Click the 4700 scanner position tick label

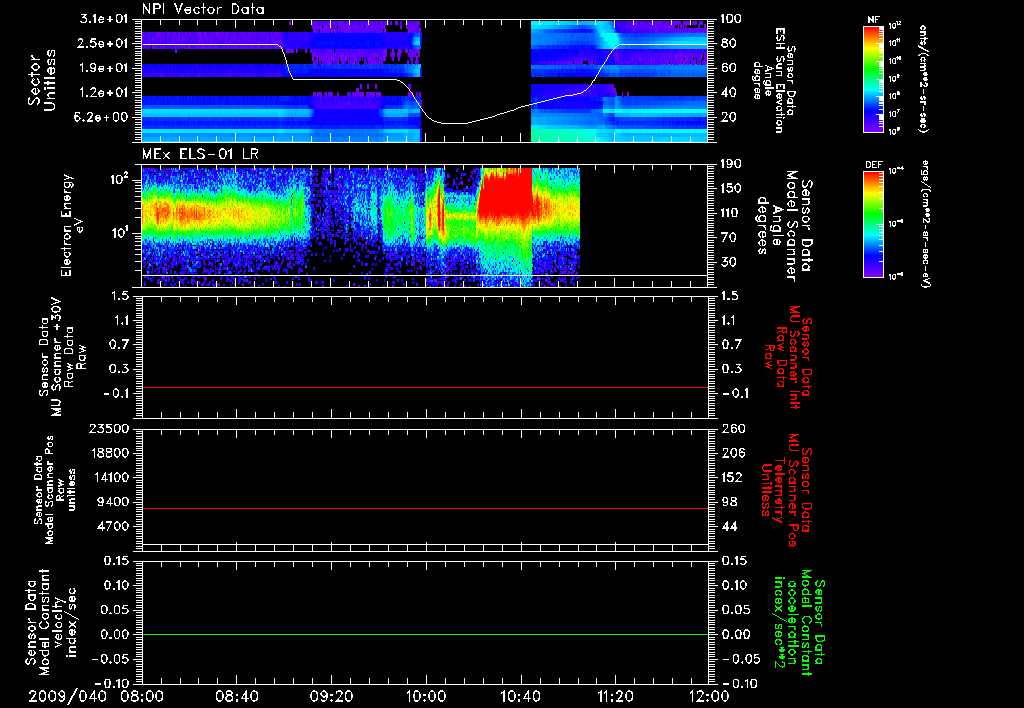pyautogui.click(x=113, y=526)
